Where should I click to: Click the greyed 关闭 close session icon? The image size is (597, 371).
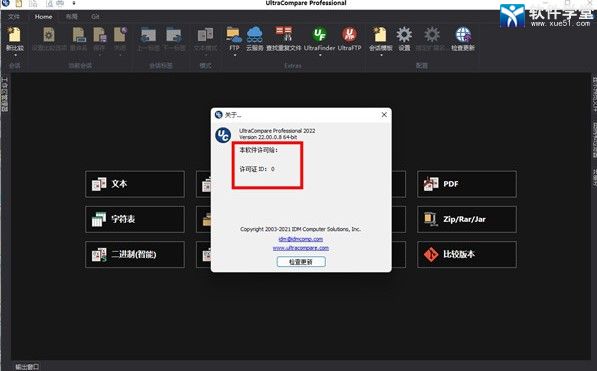(x=120, y=35)
